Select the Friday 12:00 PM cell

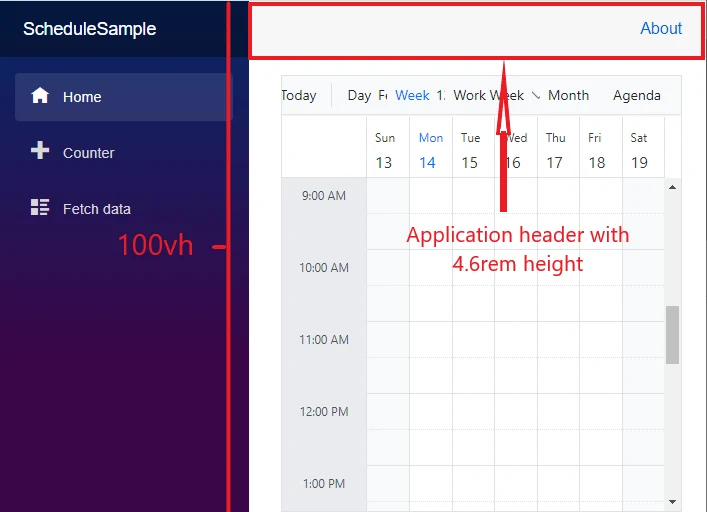click(x=601, y=411)
